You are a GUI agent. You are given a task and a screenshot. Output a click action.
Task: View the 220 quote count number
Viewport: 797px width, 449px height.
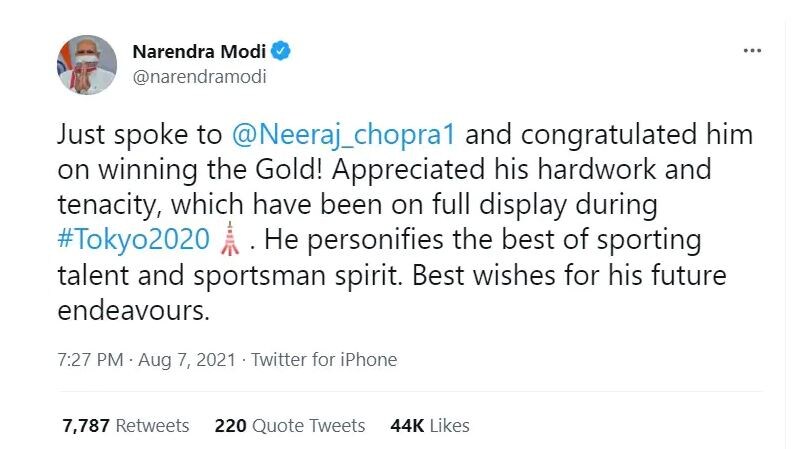tap(230, 426)
